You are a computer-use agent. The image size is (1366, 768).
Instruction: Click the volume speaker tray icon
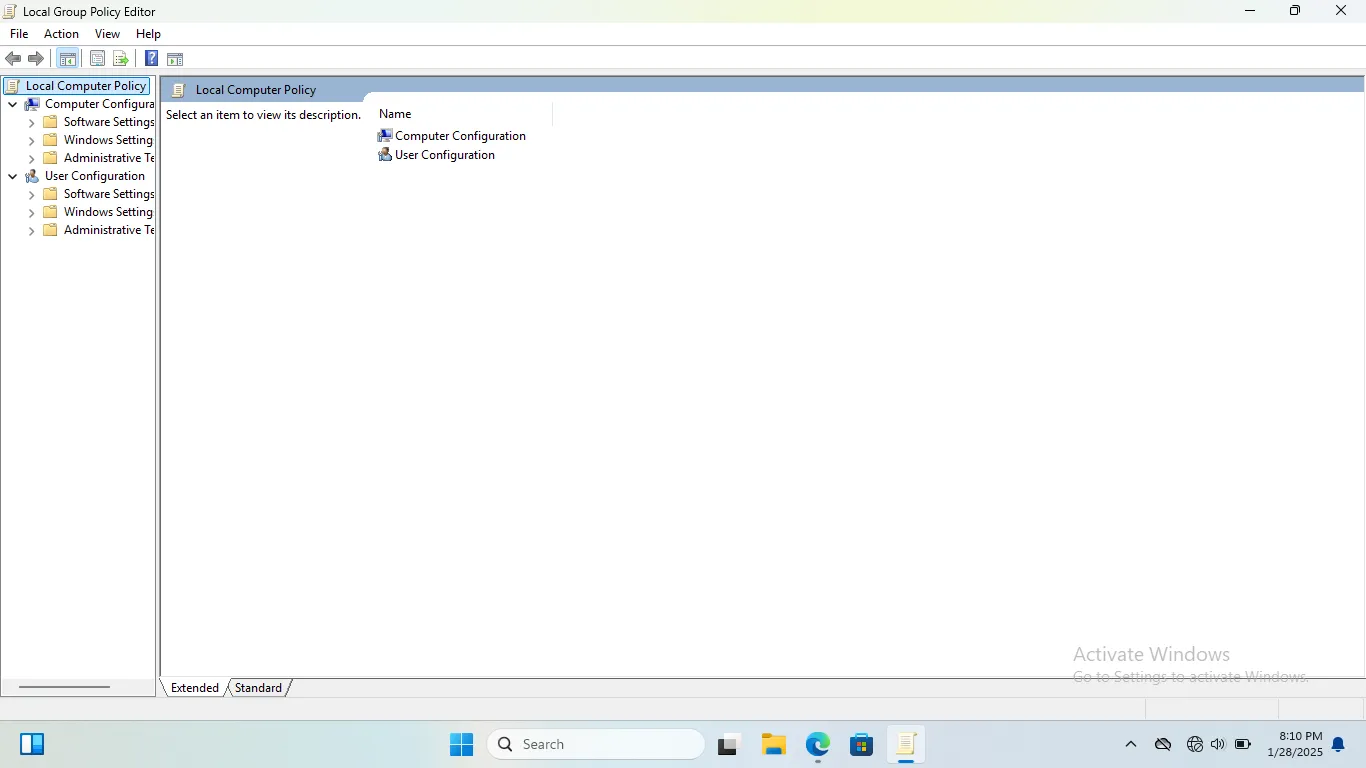point(1218,744)
